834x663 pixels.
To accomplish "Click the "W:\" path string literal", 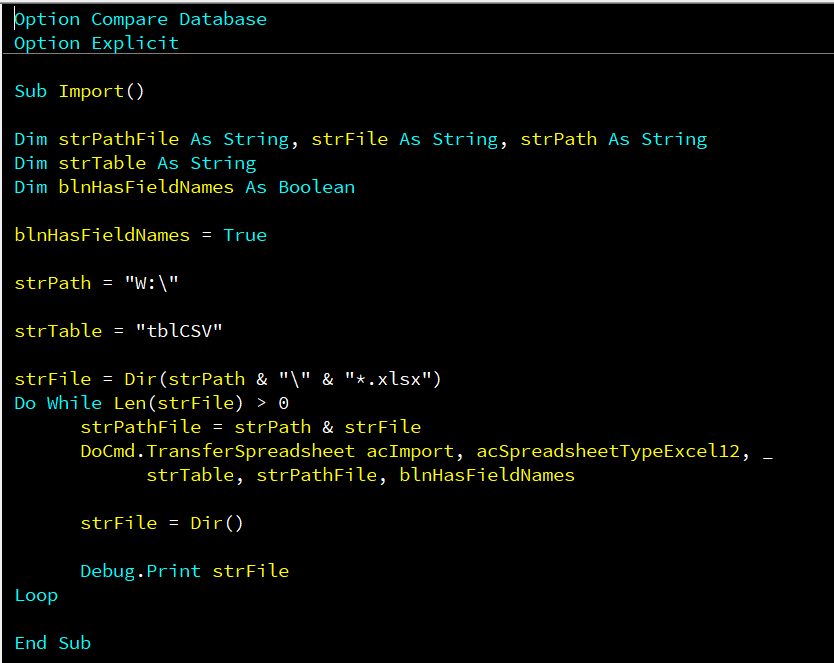I will click(x=151, y=283).
